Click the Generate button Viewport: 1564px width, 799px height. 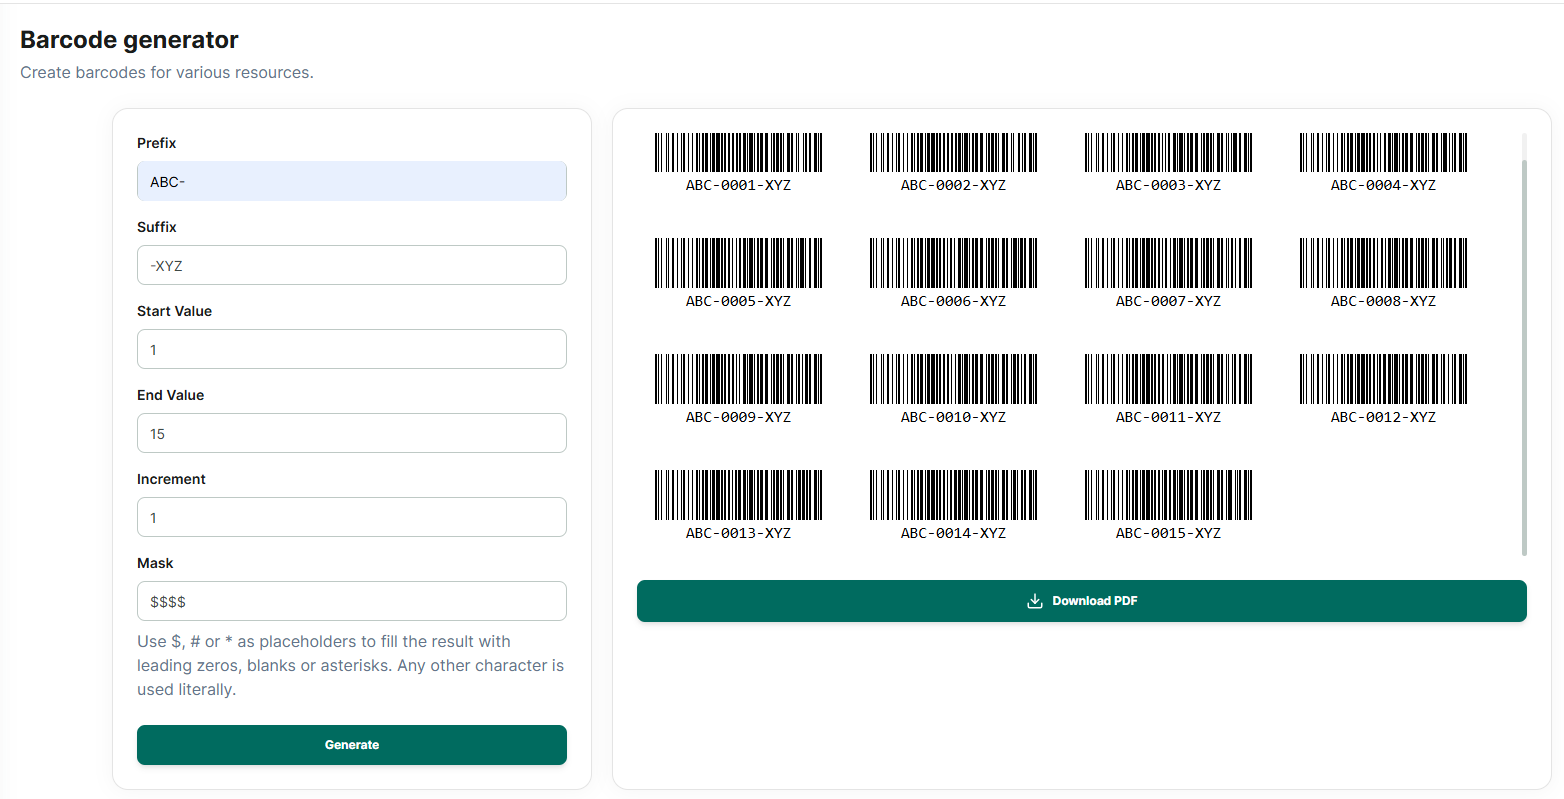pos(352,745)
